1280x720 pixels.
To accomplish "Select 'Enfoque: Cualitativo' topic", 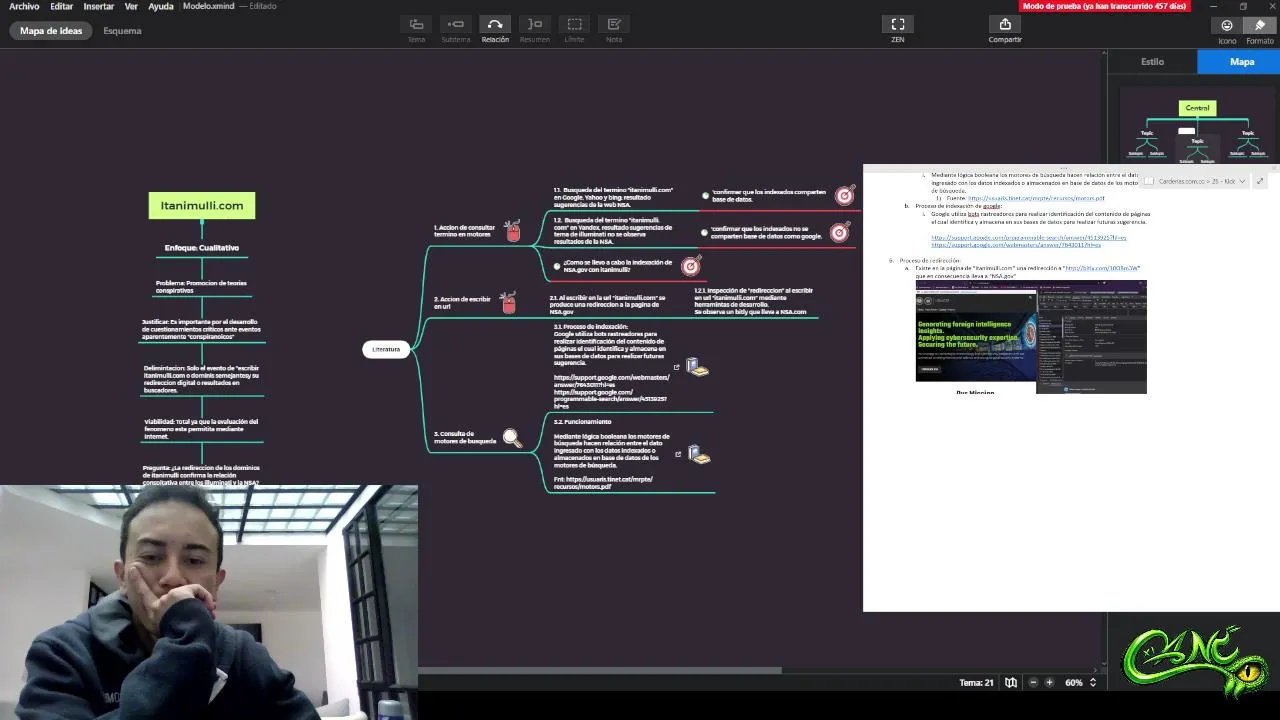I will (202, 247).
